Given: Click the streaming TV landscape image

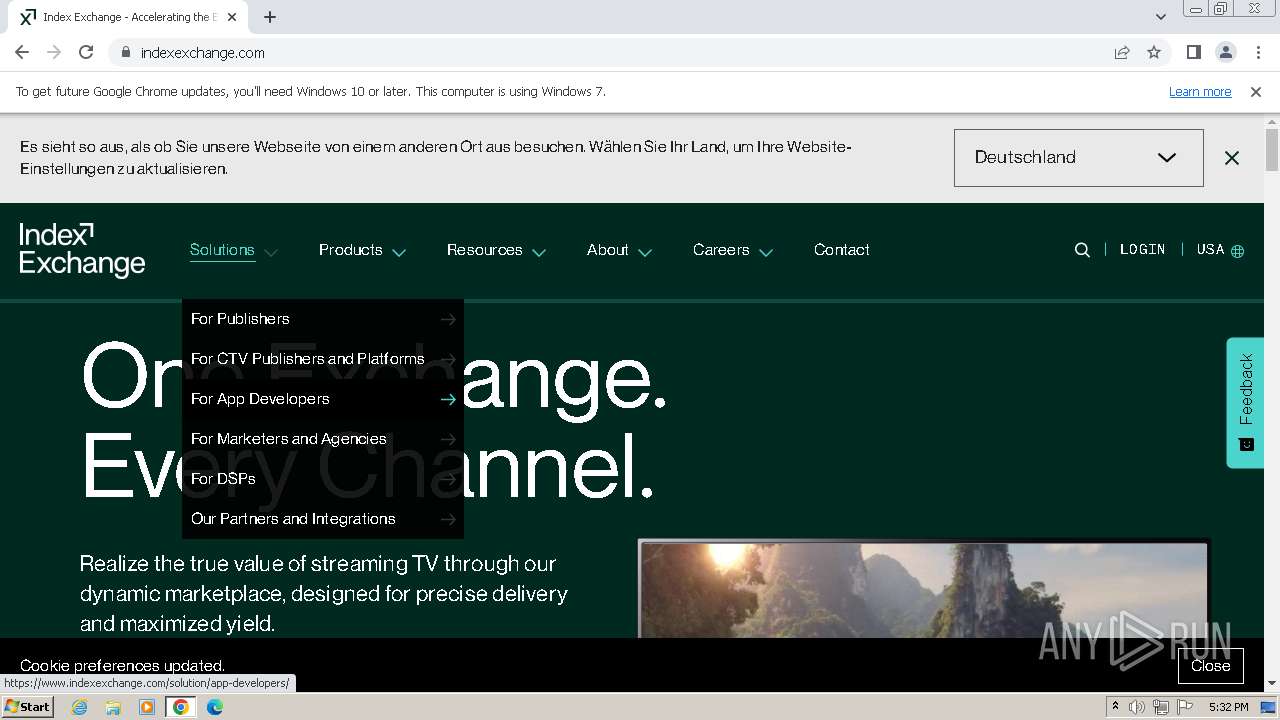Looking at the screenshot, I should tap(923, 589).
